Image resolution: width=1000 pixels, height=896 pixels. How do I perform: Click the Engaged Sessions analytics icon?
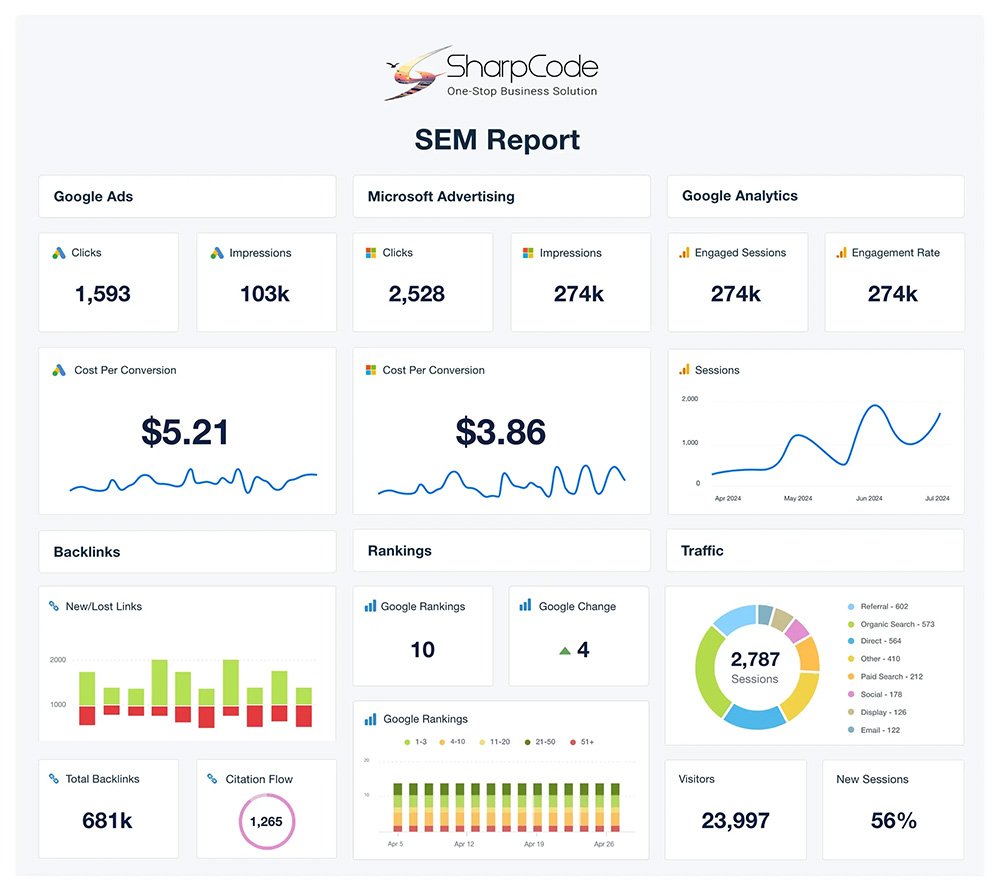point(684,253)
